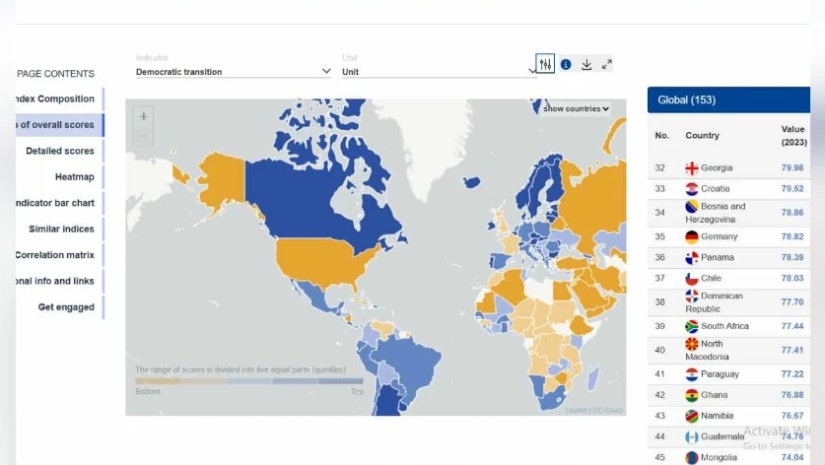This screenshot has height=465, width=825.
Task: Select the Global (153) table header
Action: click(728, 100)
